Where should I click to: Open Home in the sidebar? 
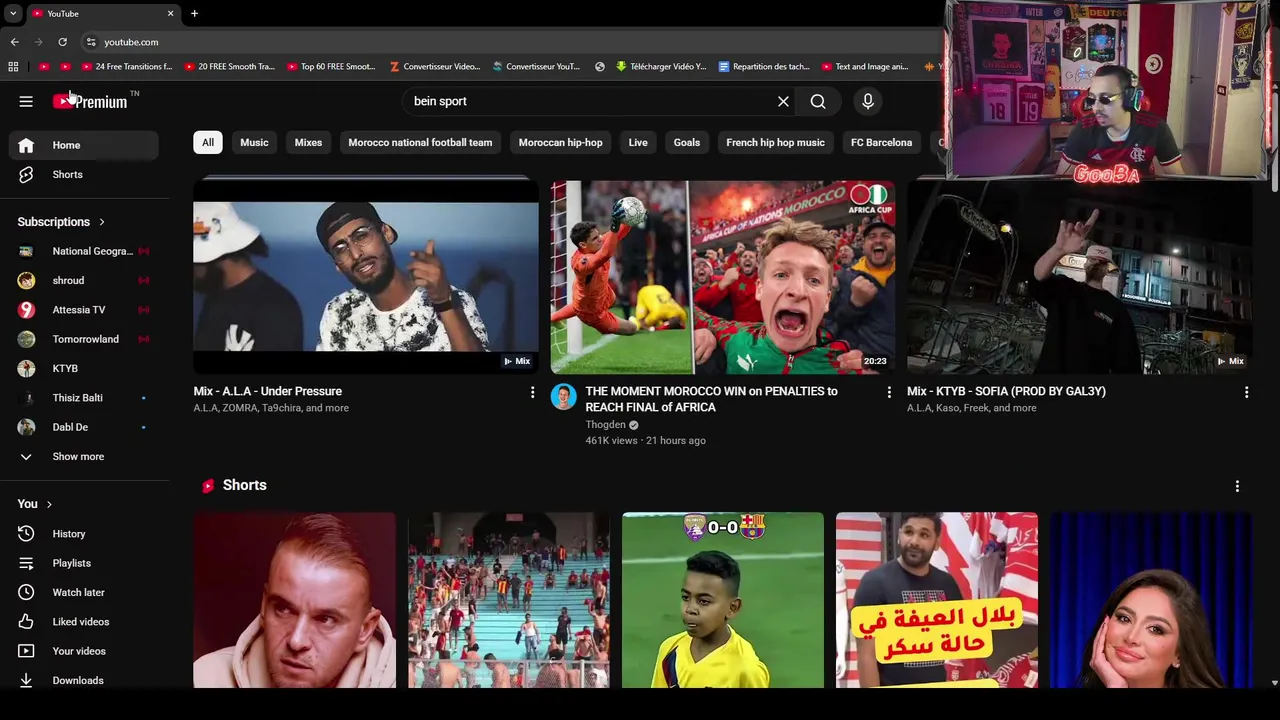(84, 145)
